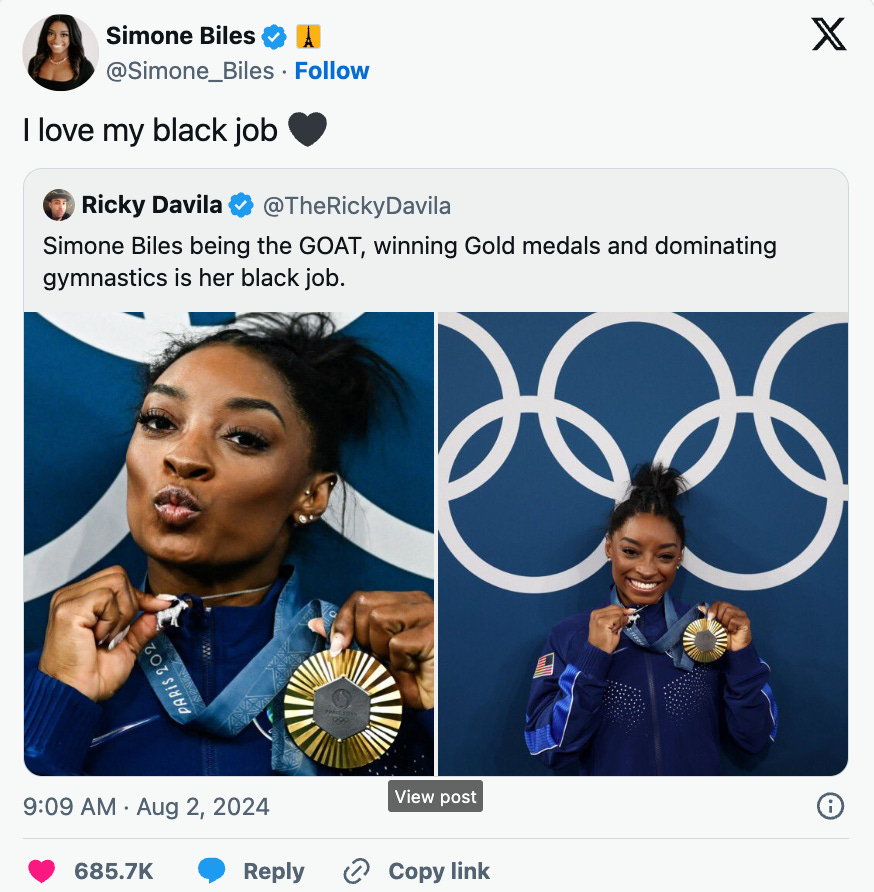Open the @Simone_Biles handle link
874x892 pixels.
point(190,71)
